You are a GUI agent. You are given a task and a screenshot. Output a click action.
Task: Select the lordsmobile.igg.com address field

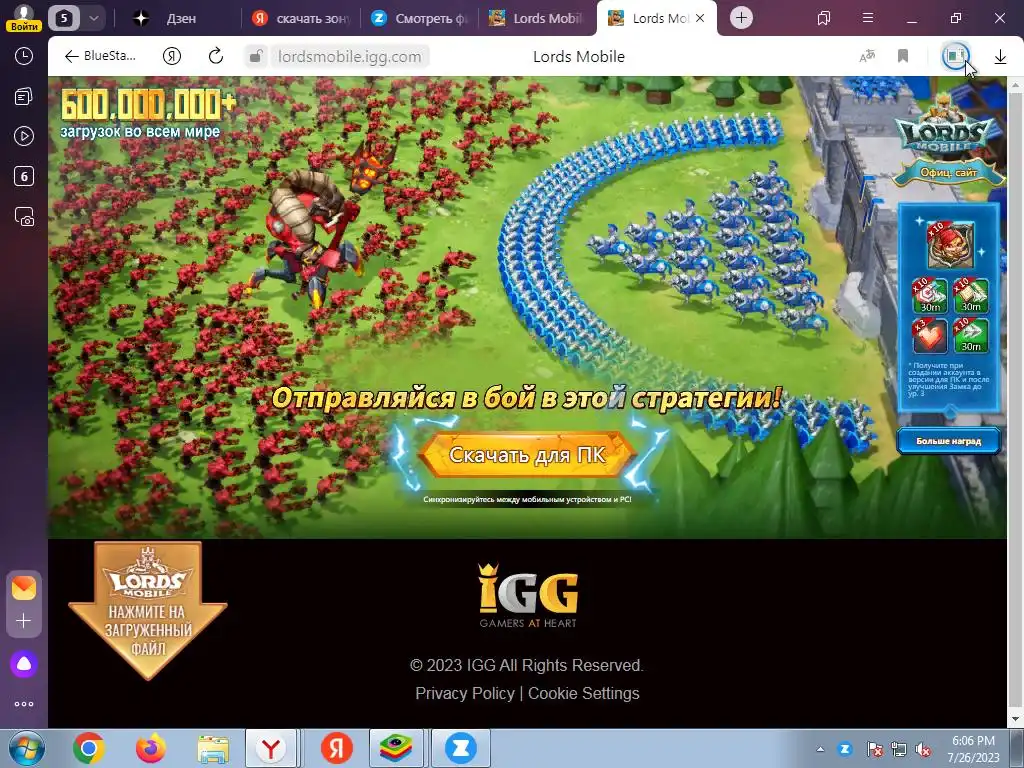[349, 57]
